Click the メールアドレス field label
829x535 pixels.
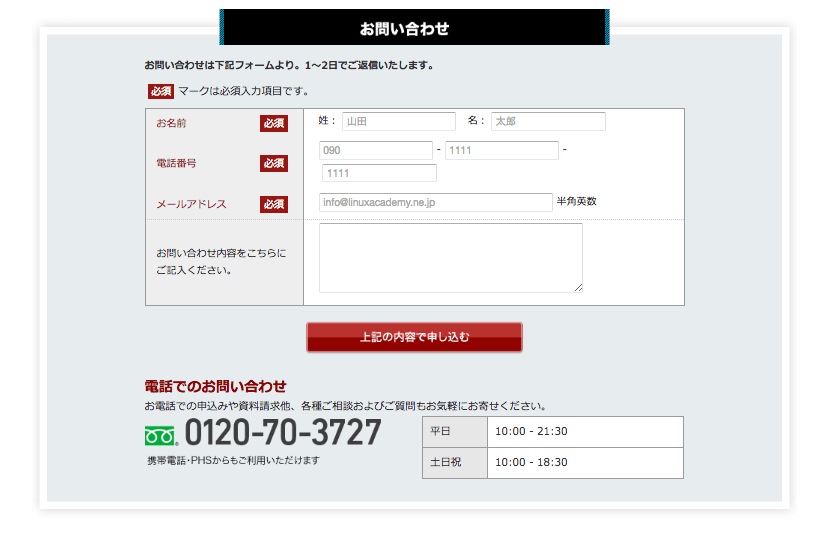tap(191, 204)
